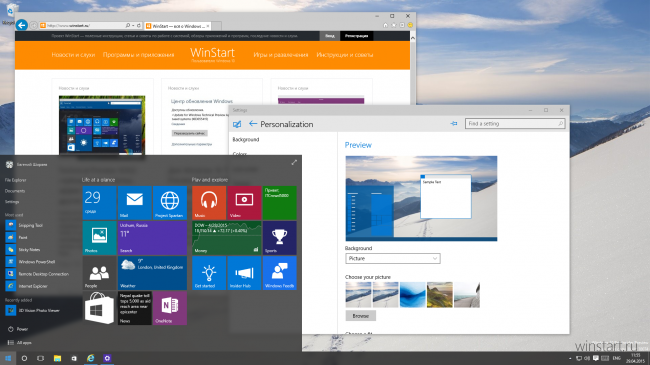Launch Windows PowerShell from Most used
Image resolution: width=650 pixels, height=365 pixels.
pos(30,262)
